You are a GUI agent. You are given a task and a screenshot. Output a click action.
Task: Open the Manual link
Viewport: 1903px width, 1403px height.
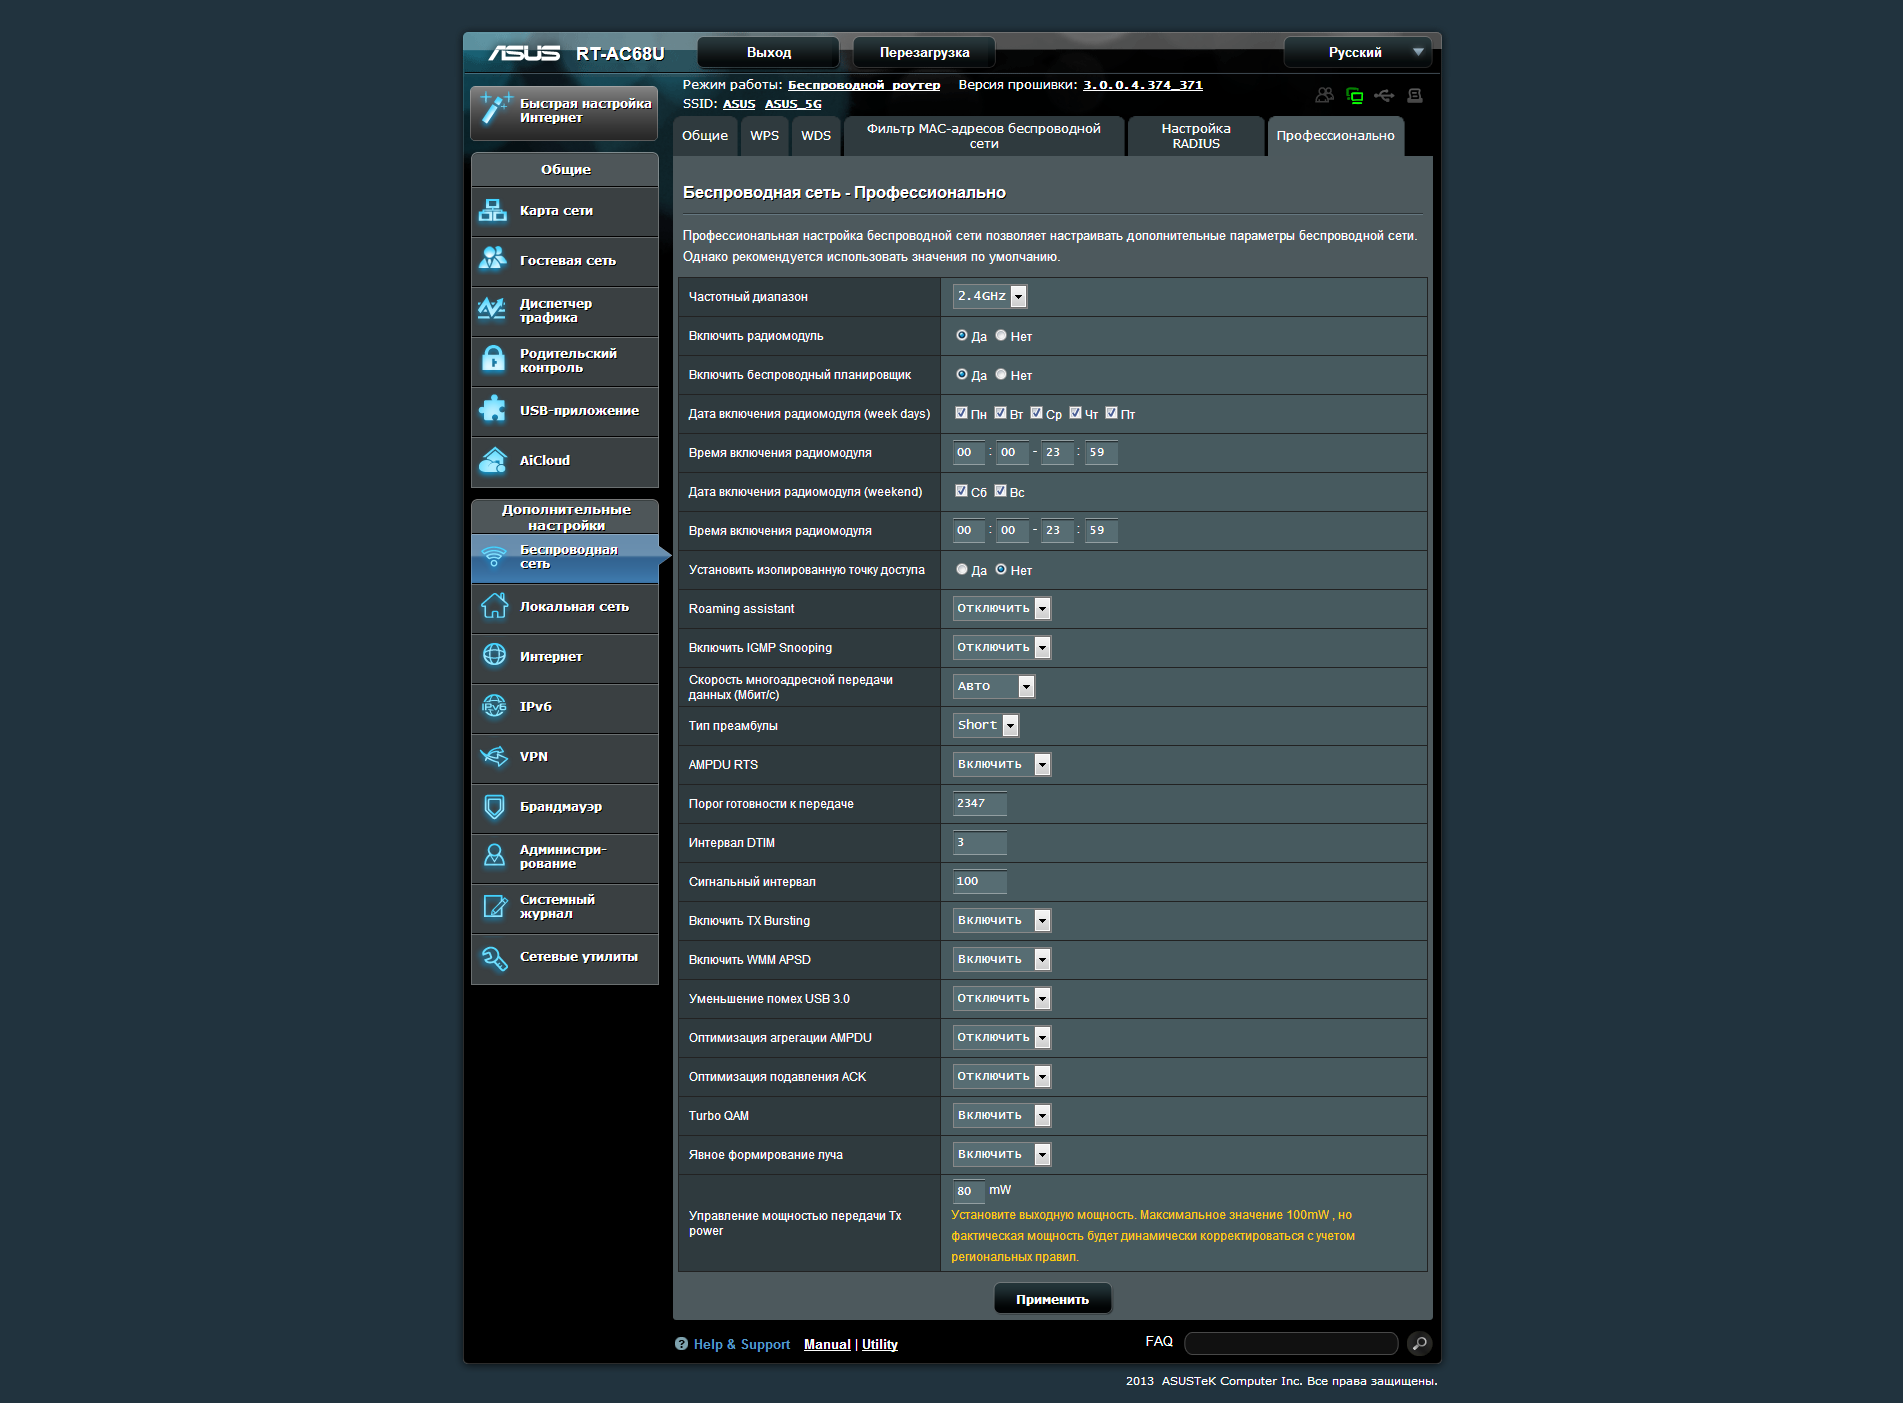827,1344
